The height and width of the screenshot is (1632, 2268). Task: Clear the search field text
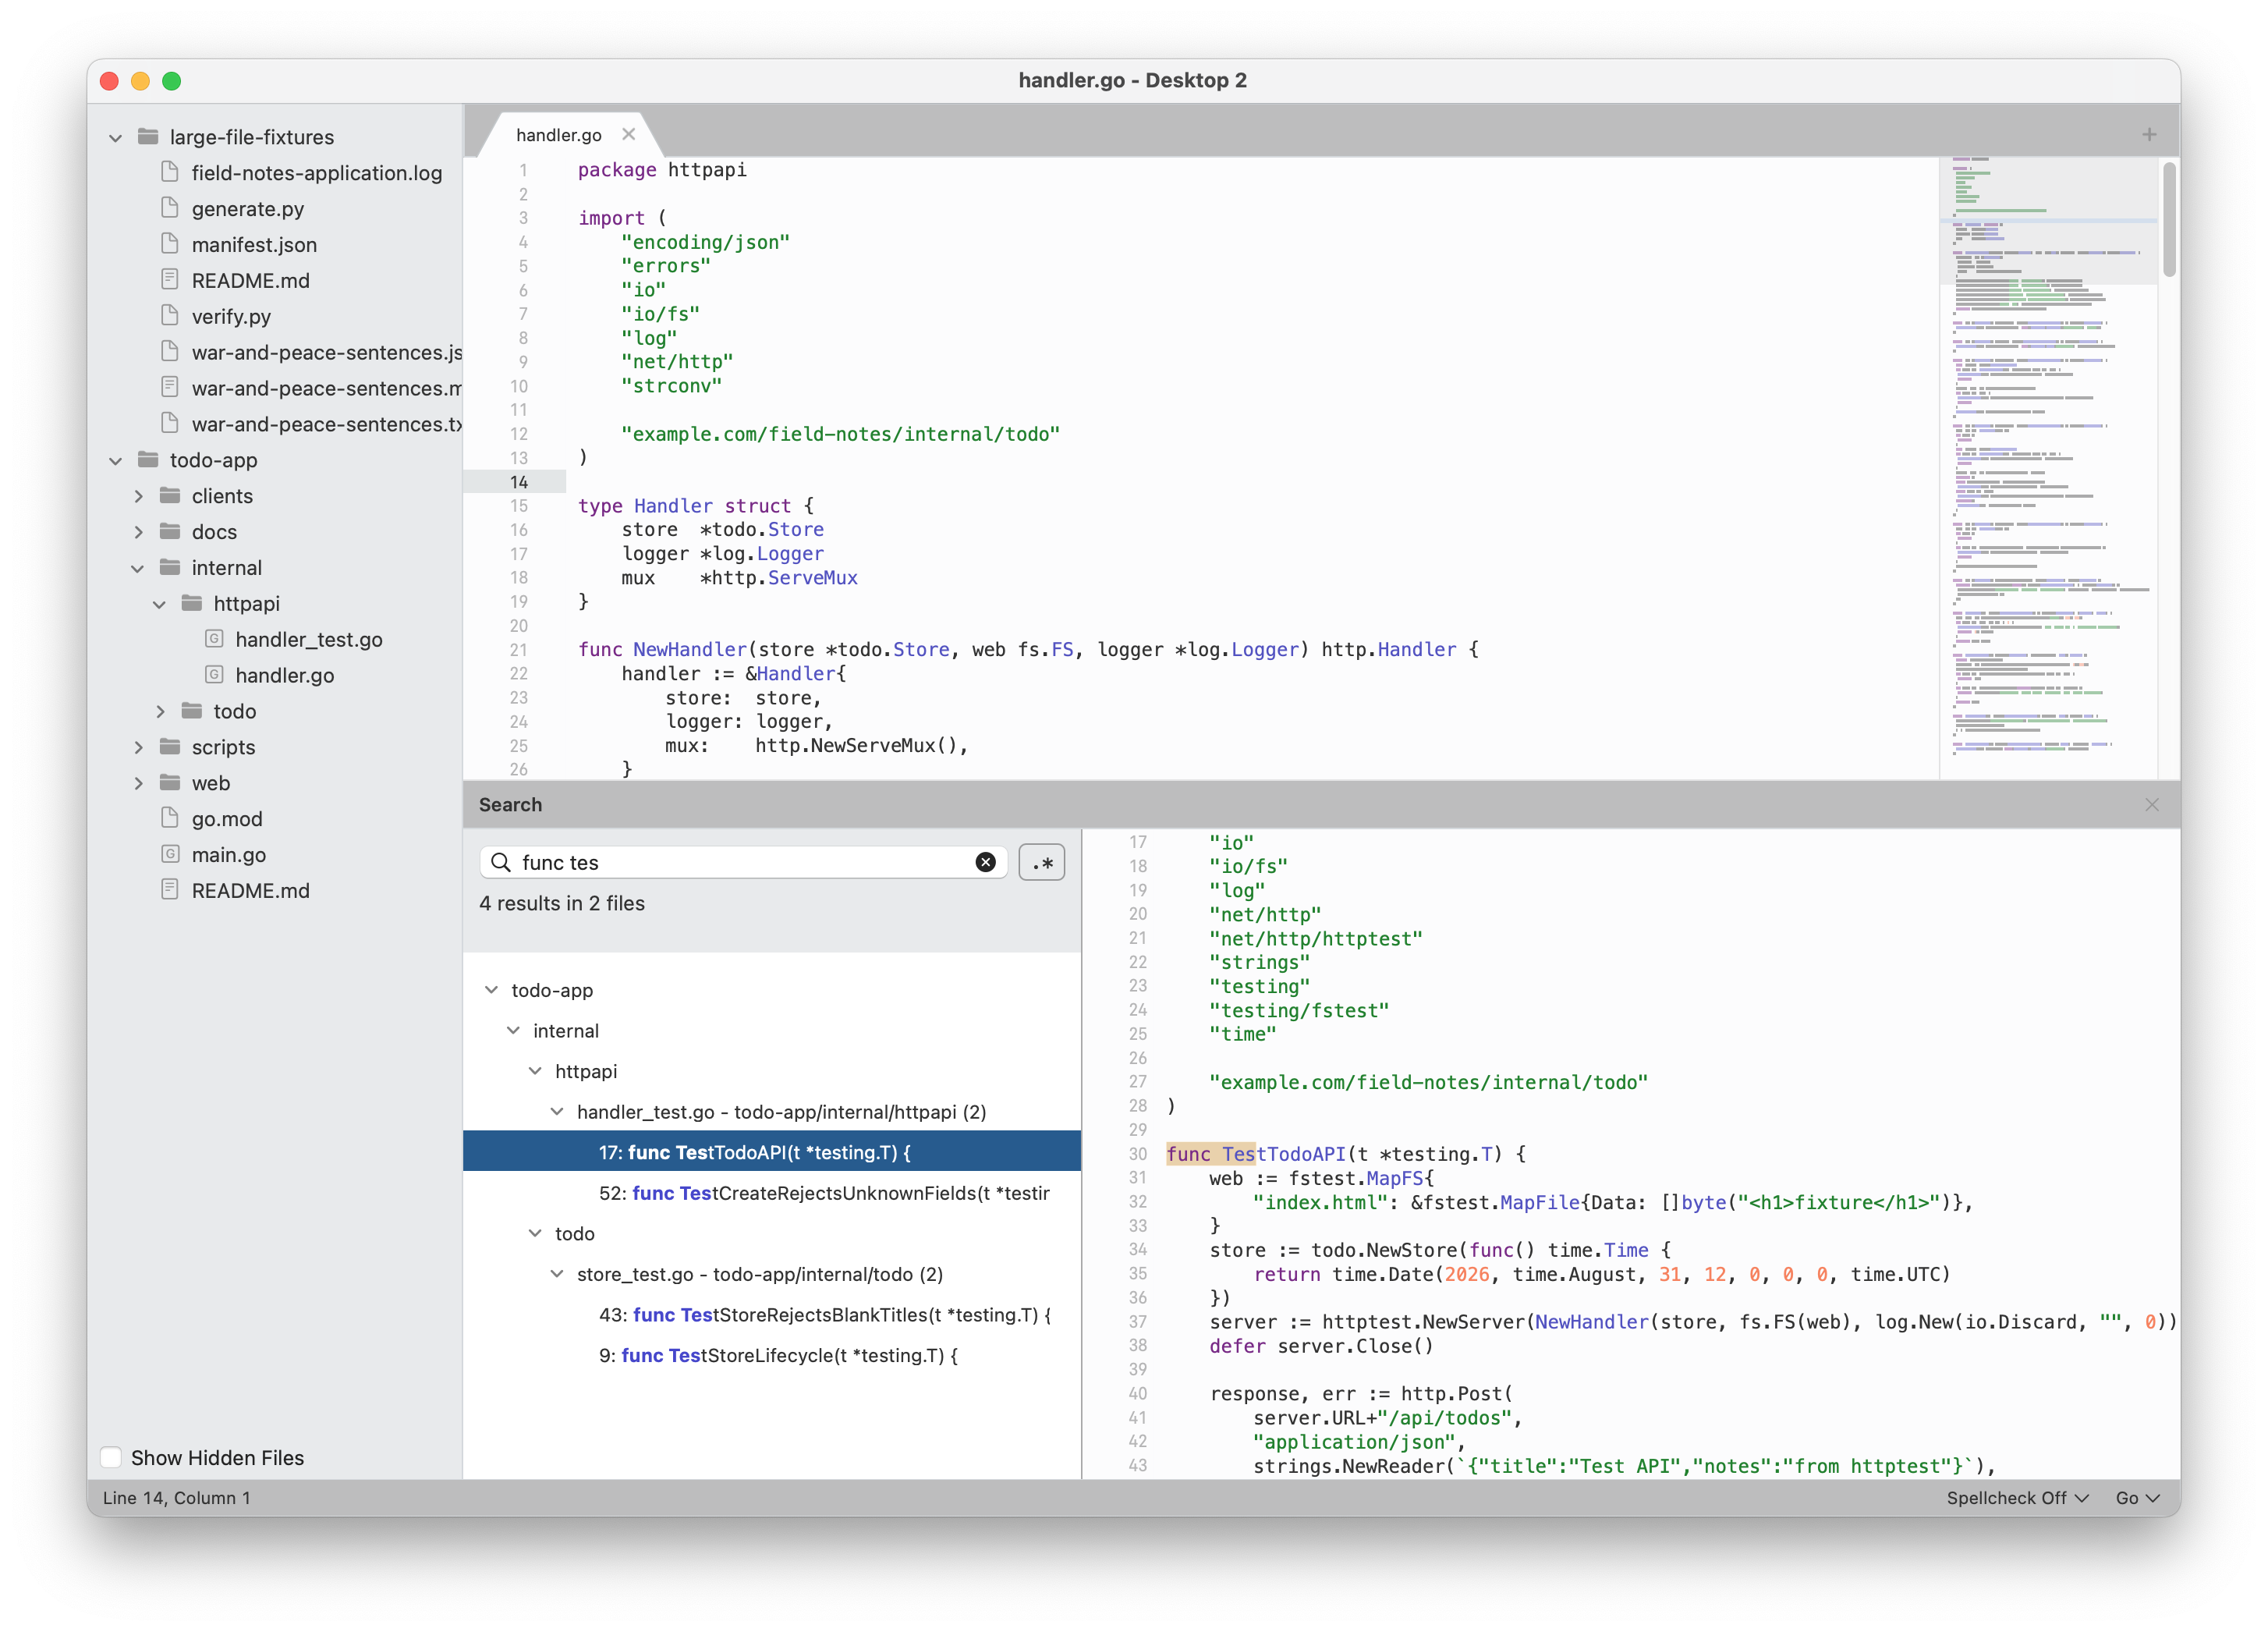985,862
